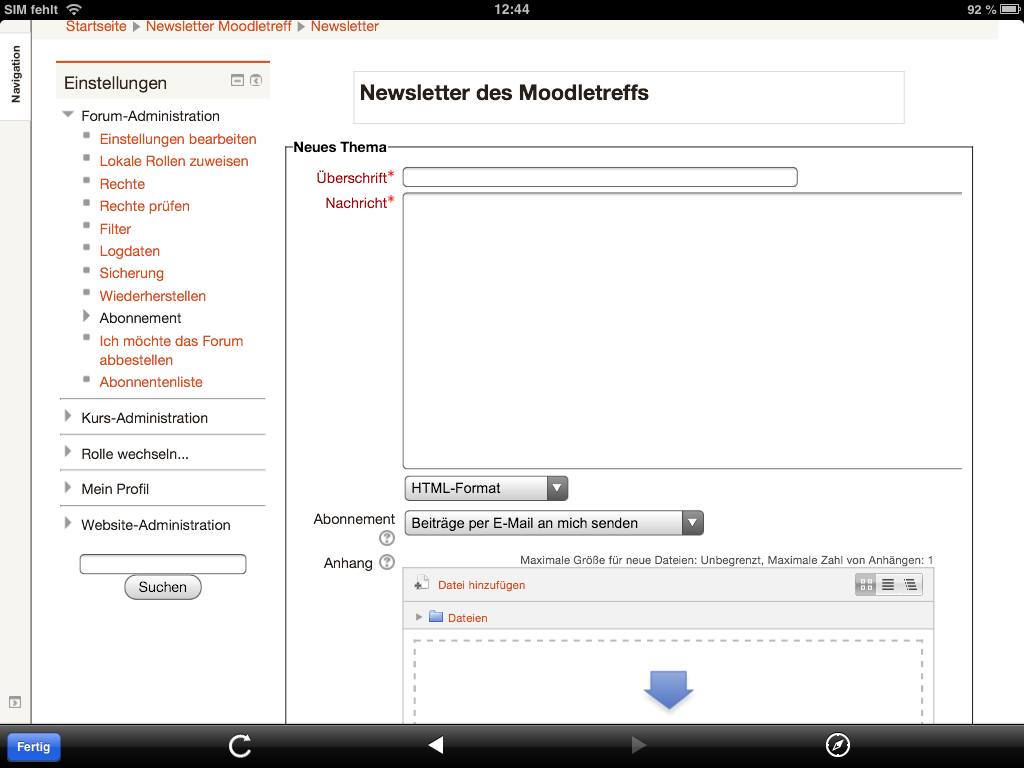Open help icon beside the Anhang label

tap(387, 562)
